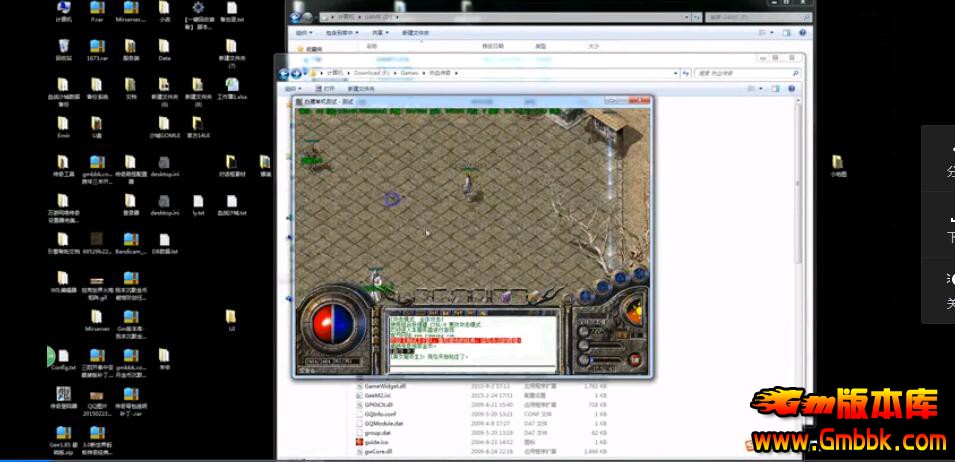
Task: Click the back arrow in front Explorer window
Action: [x=285, y=73]
